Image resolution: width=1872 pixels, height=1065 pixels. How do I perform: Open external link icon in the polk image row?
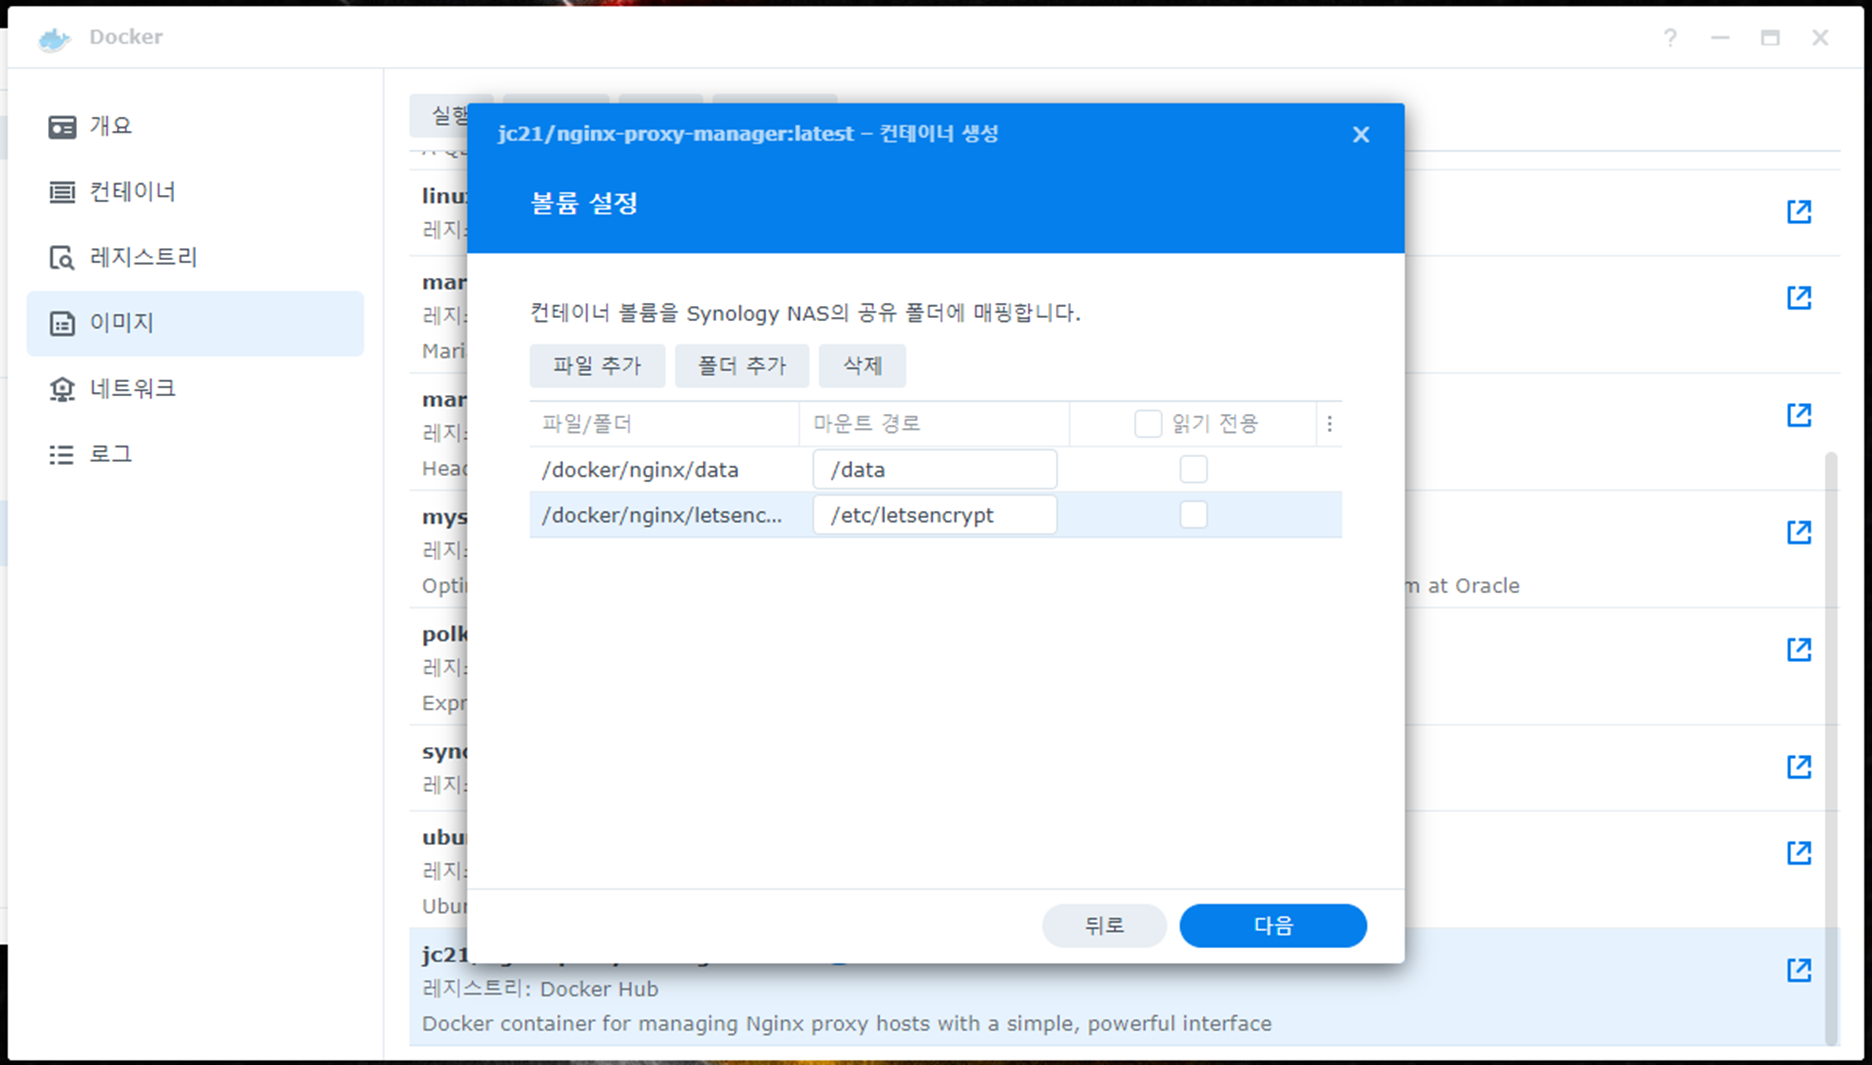tap(1799, 650)
